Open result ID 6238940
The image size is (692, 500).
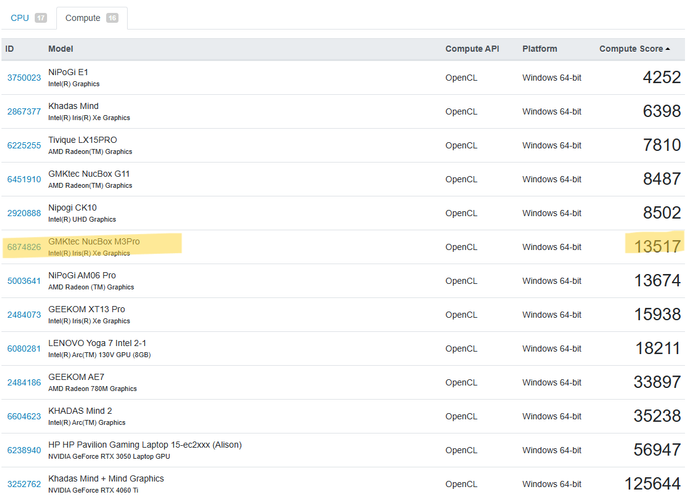pyautogui.click(x=24, y=451)
